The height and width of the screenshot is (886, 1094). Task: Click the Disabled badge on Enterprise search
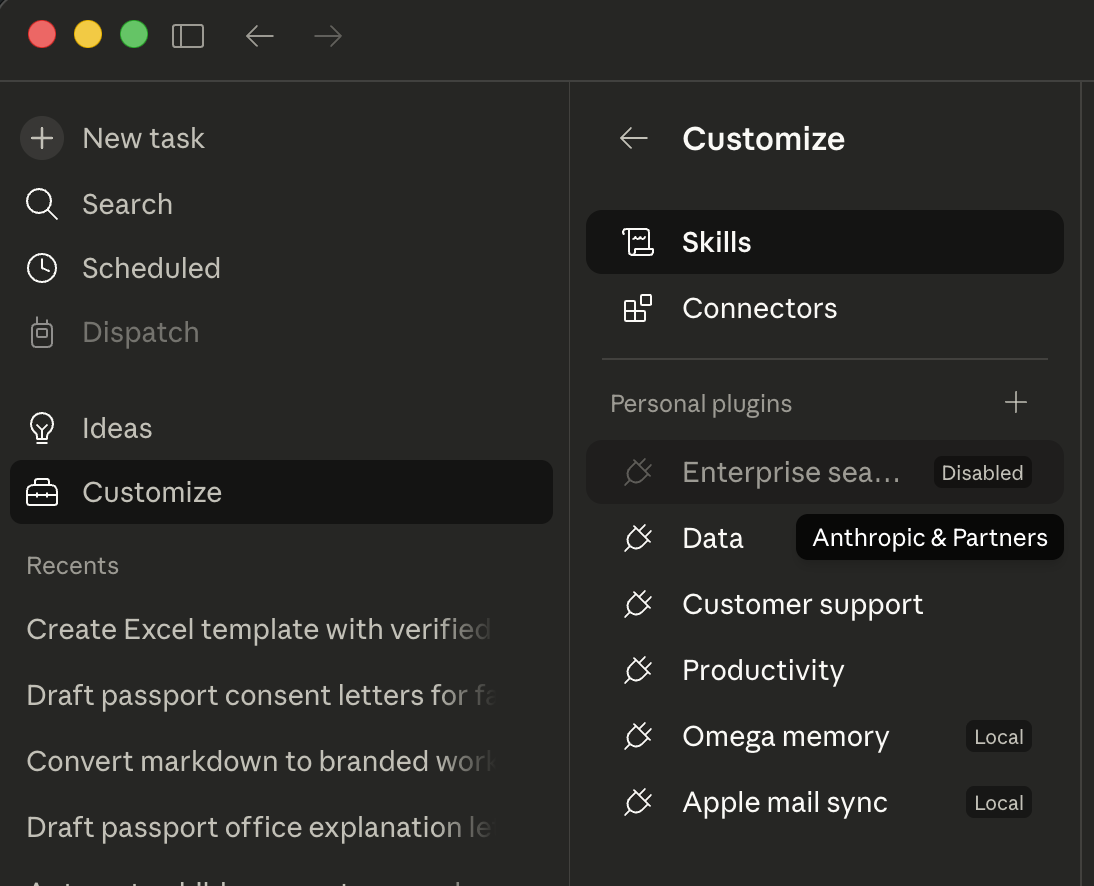982,472
